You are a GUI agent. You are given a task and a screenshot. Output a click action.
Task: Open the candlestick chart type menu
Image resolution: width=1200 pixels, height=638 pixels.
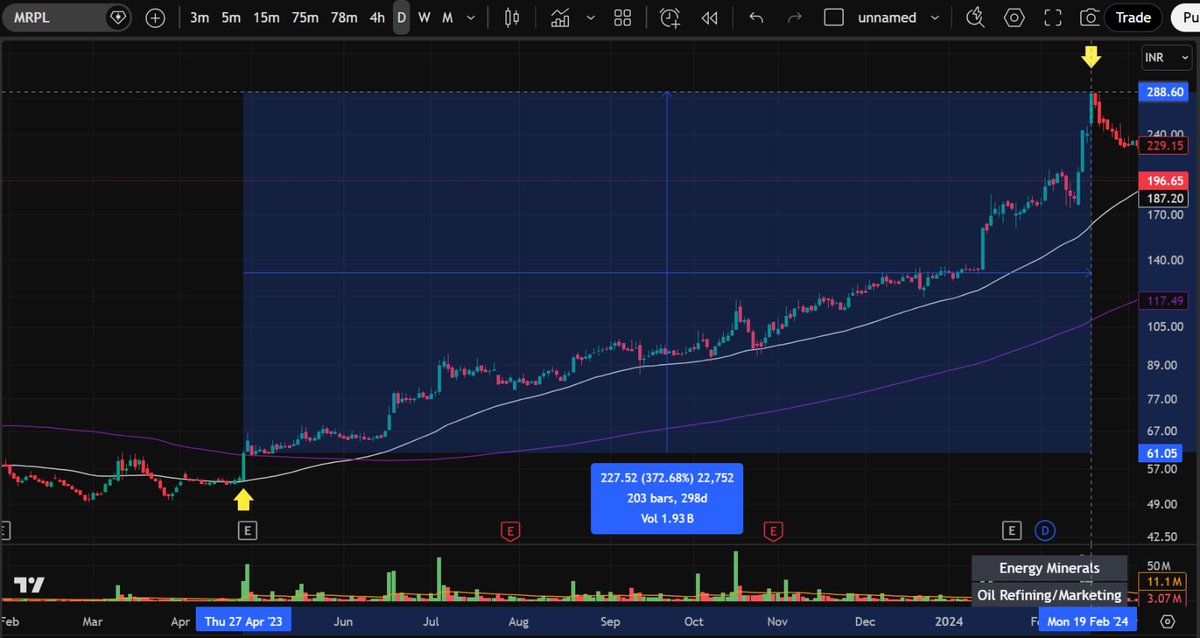point(513,18)
